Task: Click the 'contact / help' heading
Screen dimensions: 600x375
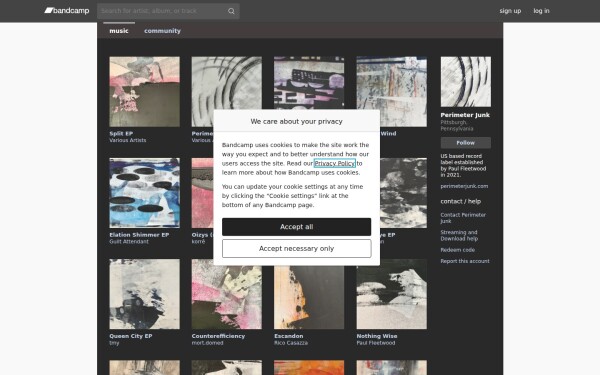Action: tap(461, 201)
